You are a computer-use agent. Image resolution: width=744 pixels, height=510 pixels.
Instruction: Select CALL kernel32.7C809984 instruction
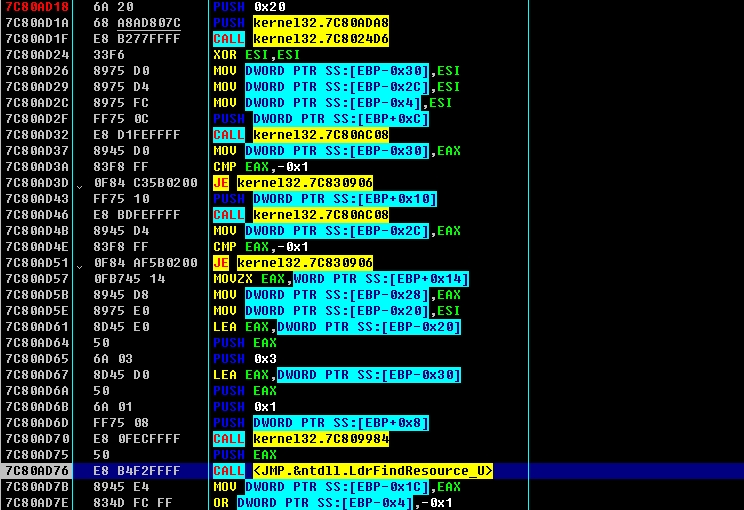click(301, 439)
